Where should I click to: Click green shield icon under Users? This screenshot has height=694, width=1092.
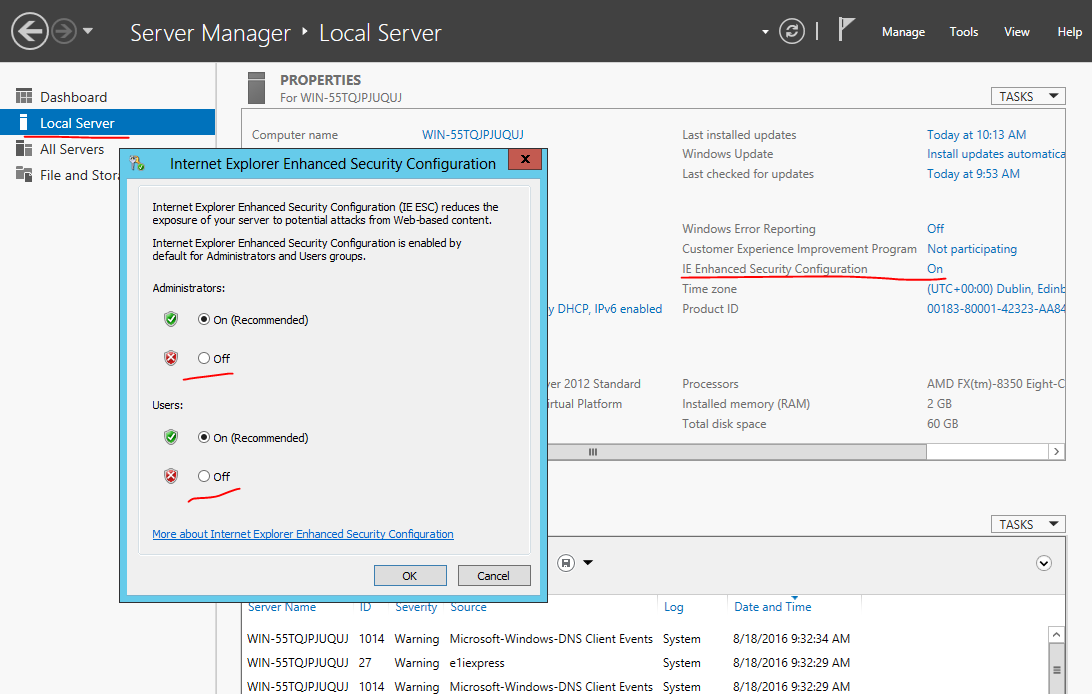point(171,437)
